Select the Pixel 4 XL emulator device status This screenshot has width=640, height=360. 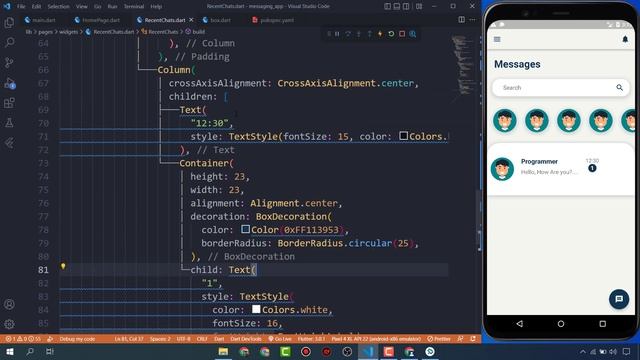coord(376,339)
